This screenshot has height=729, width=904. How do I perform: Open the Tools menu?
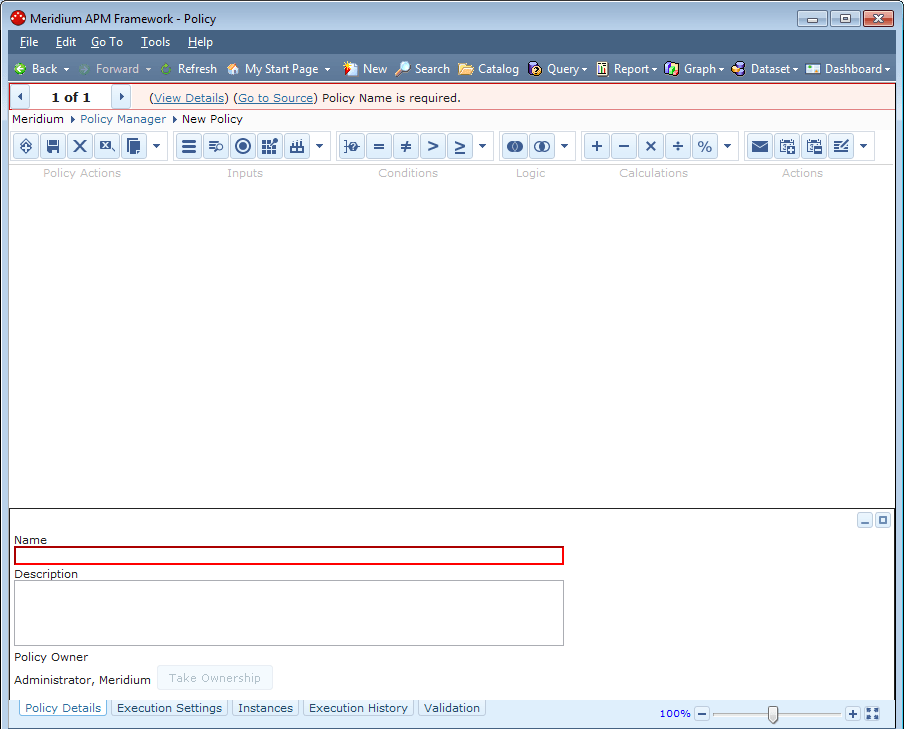[156, 42]
